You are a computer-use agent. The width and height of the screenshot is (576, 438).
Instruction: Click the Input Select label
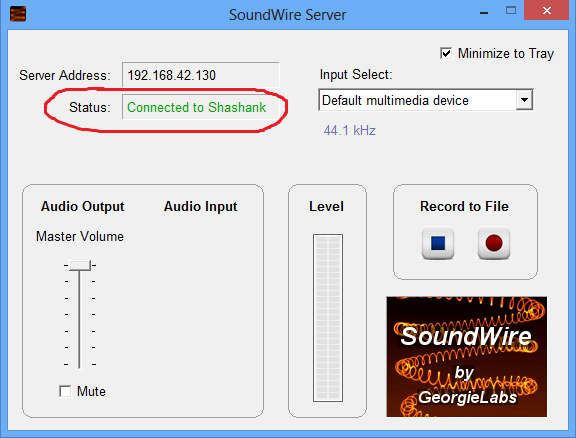(356, 75)
